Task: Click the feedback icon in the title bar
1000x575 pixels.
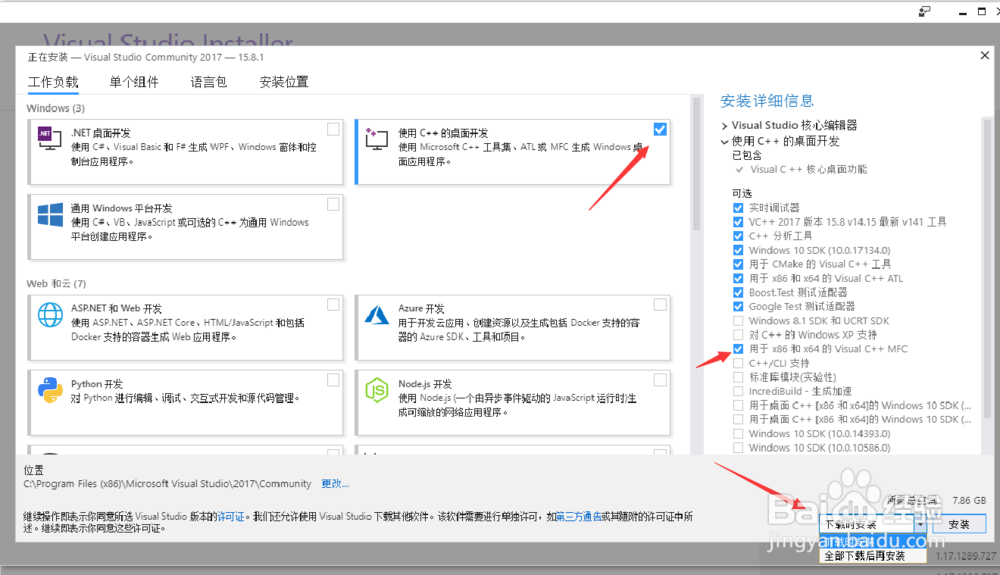Action: [x=924, y=11]
